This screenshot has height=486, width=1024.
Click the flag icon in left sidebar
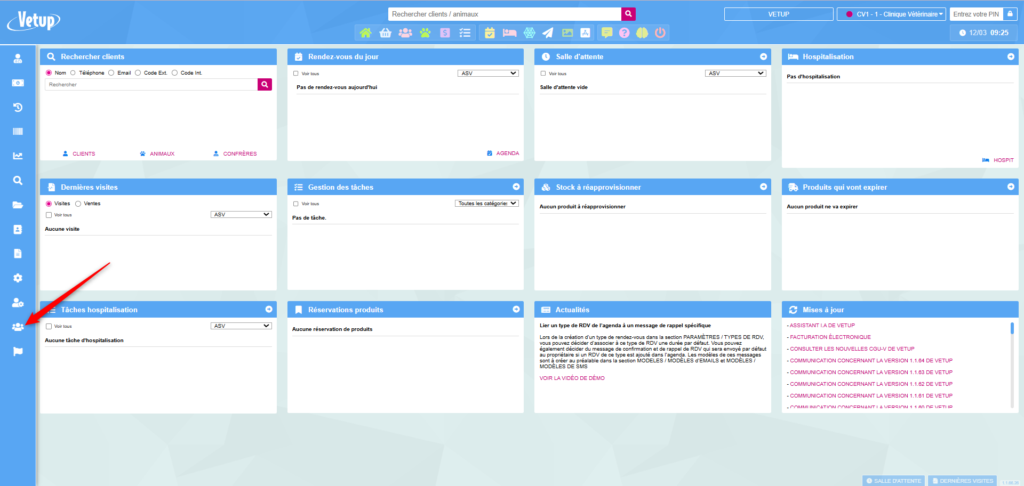click(x=17, y=352)
